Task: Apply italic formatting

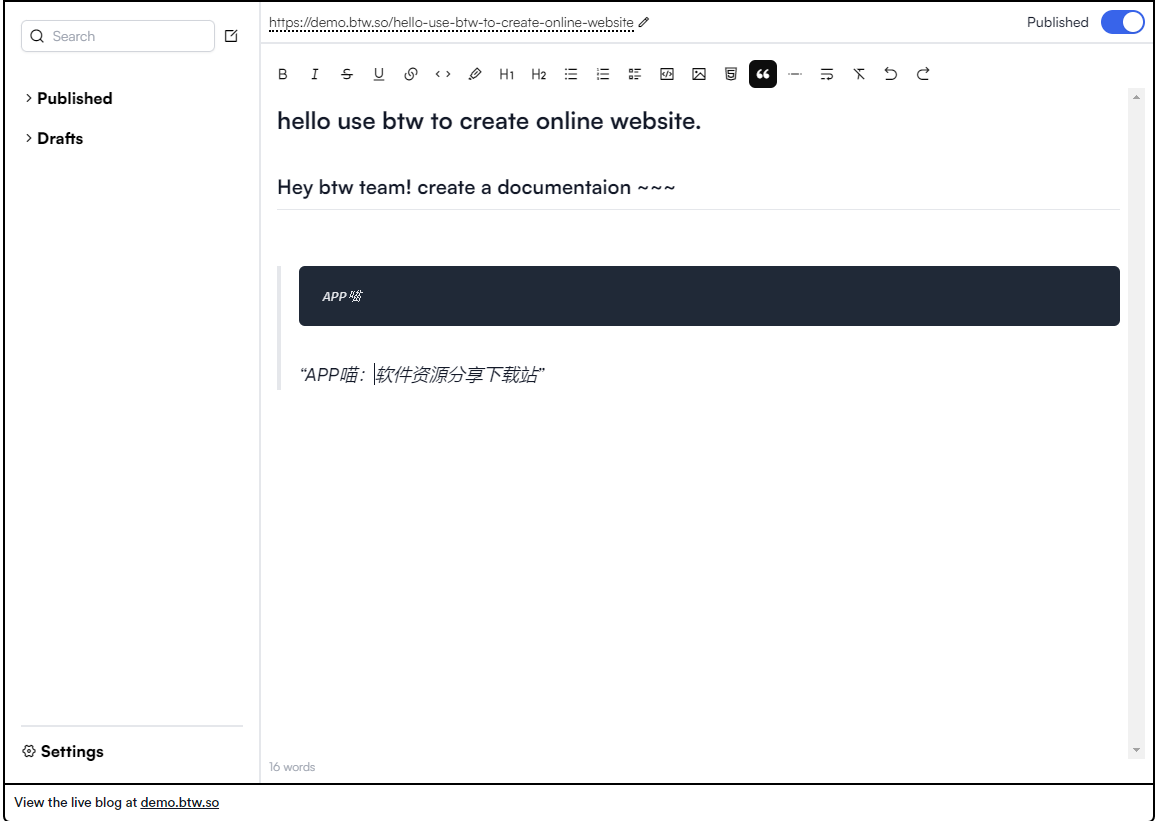Action: 315,74
